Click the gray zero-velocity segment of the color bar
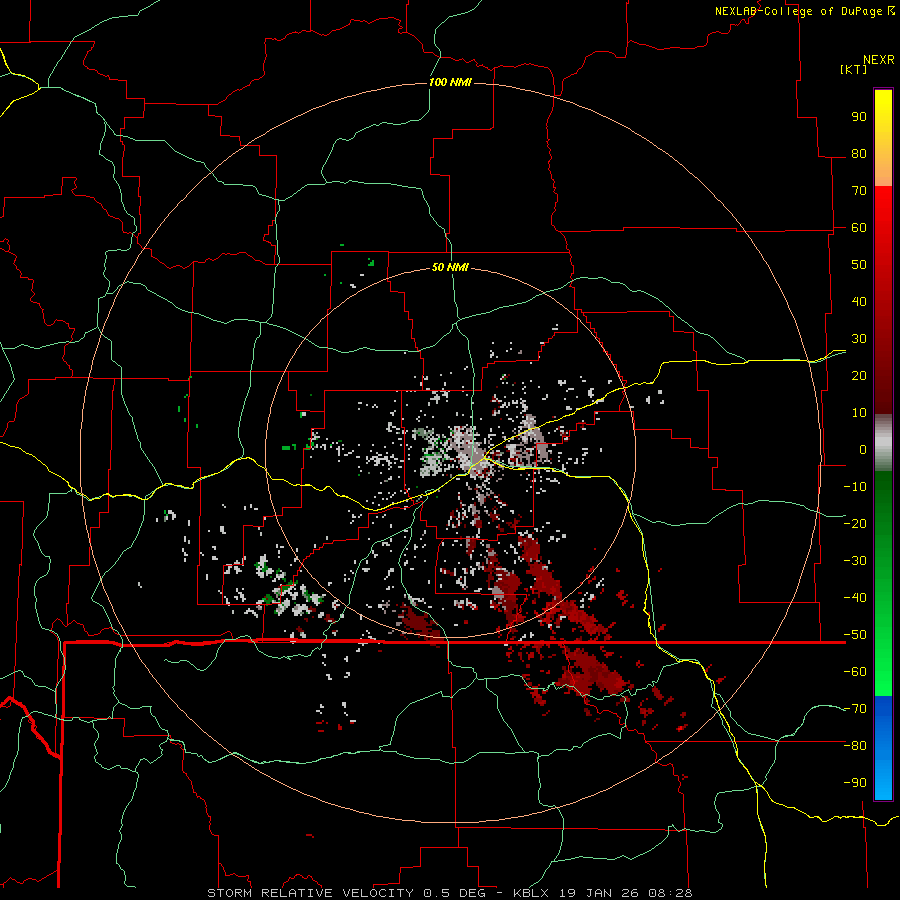 [883, 442]
